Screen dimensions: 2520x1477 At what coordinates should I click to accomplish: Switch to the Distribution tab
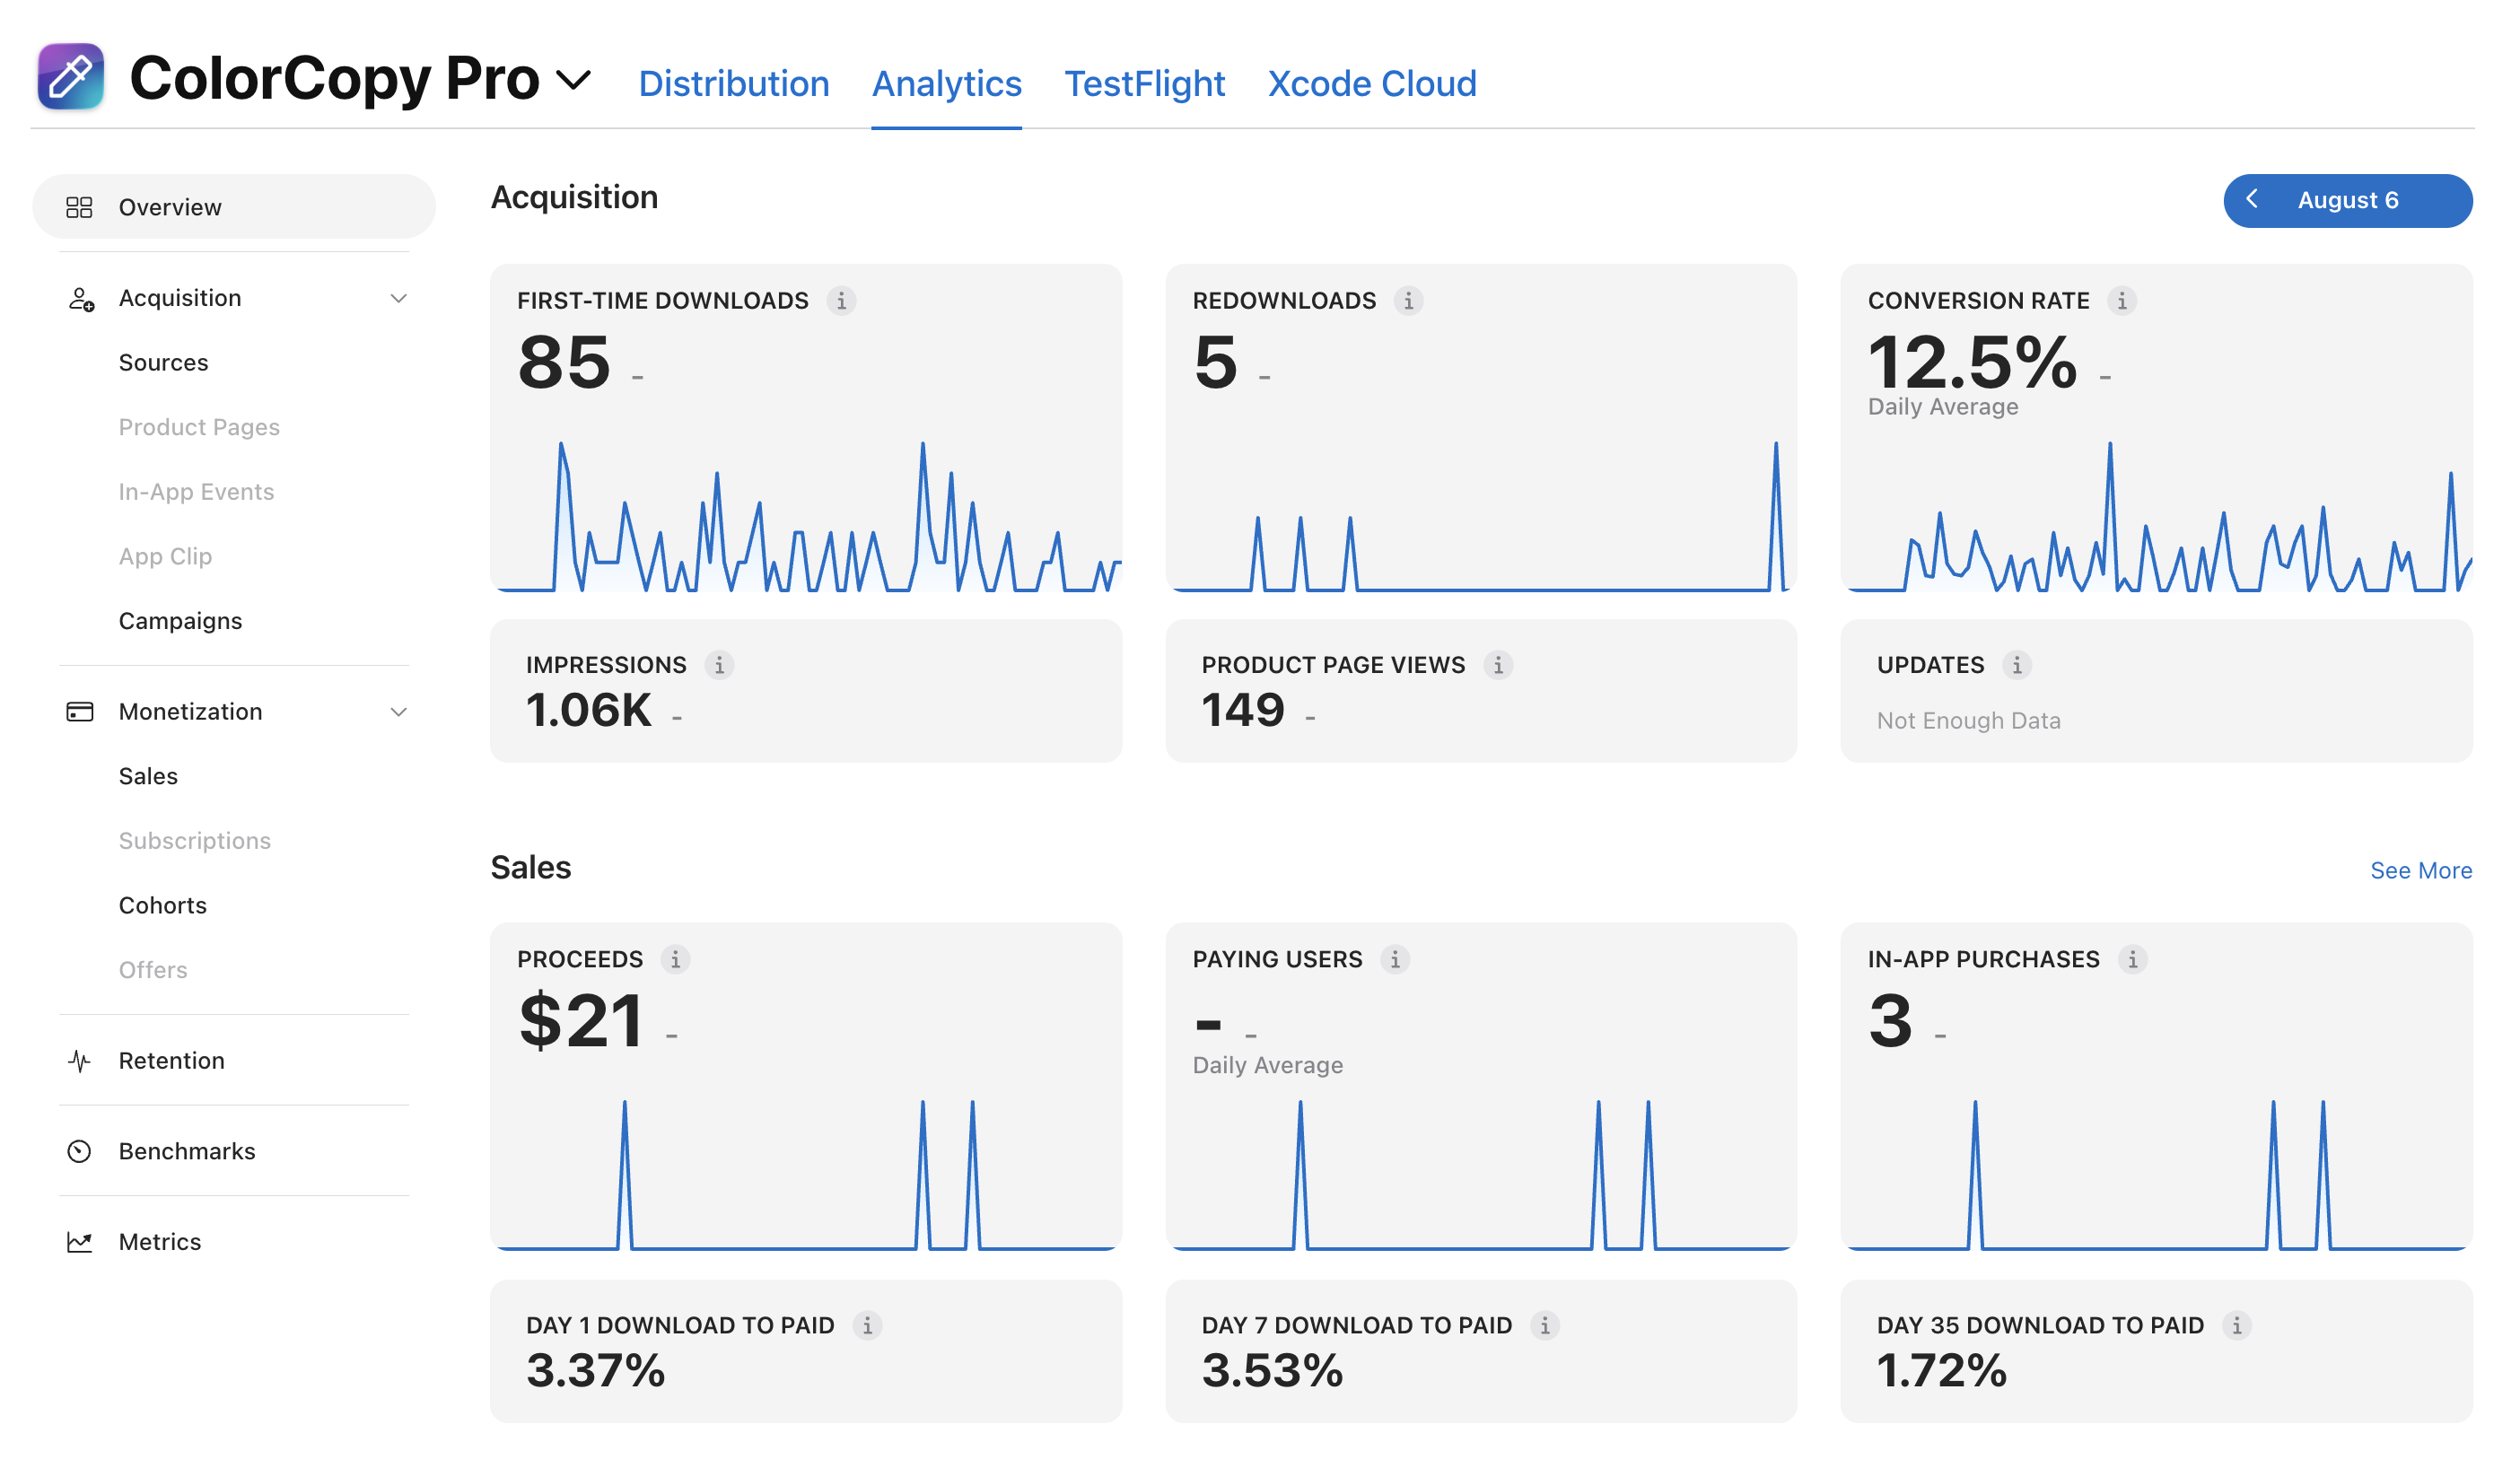733,83
